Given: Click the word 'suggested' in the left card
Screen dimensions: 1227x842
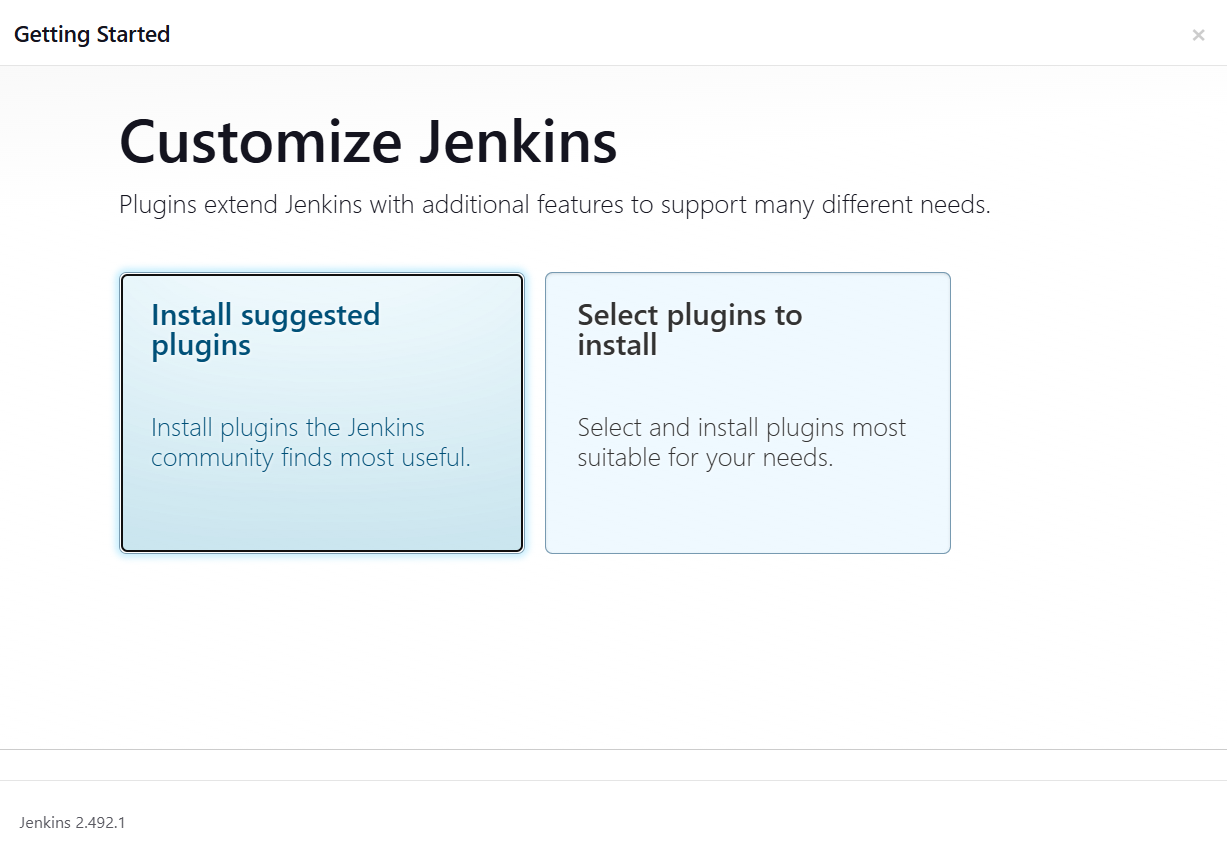Looking at the screenshot, I should pos(310,315).
